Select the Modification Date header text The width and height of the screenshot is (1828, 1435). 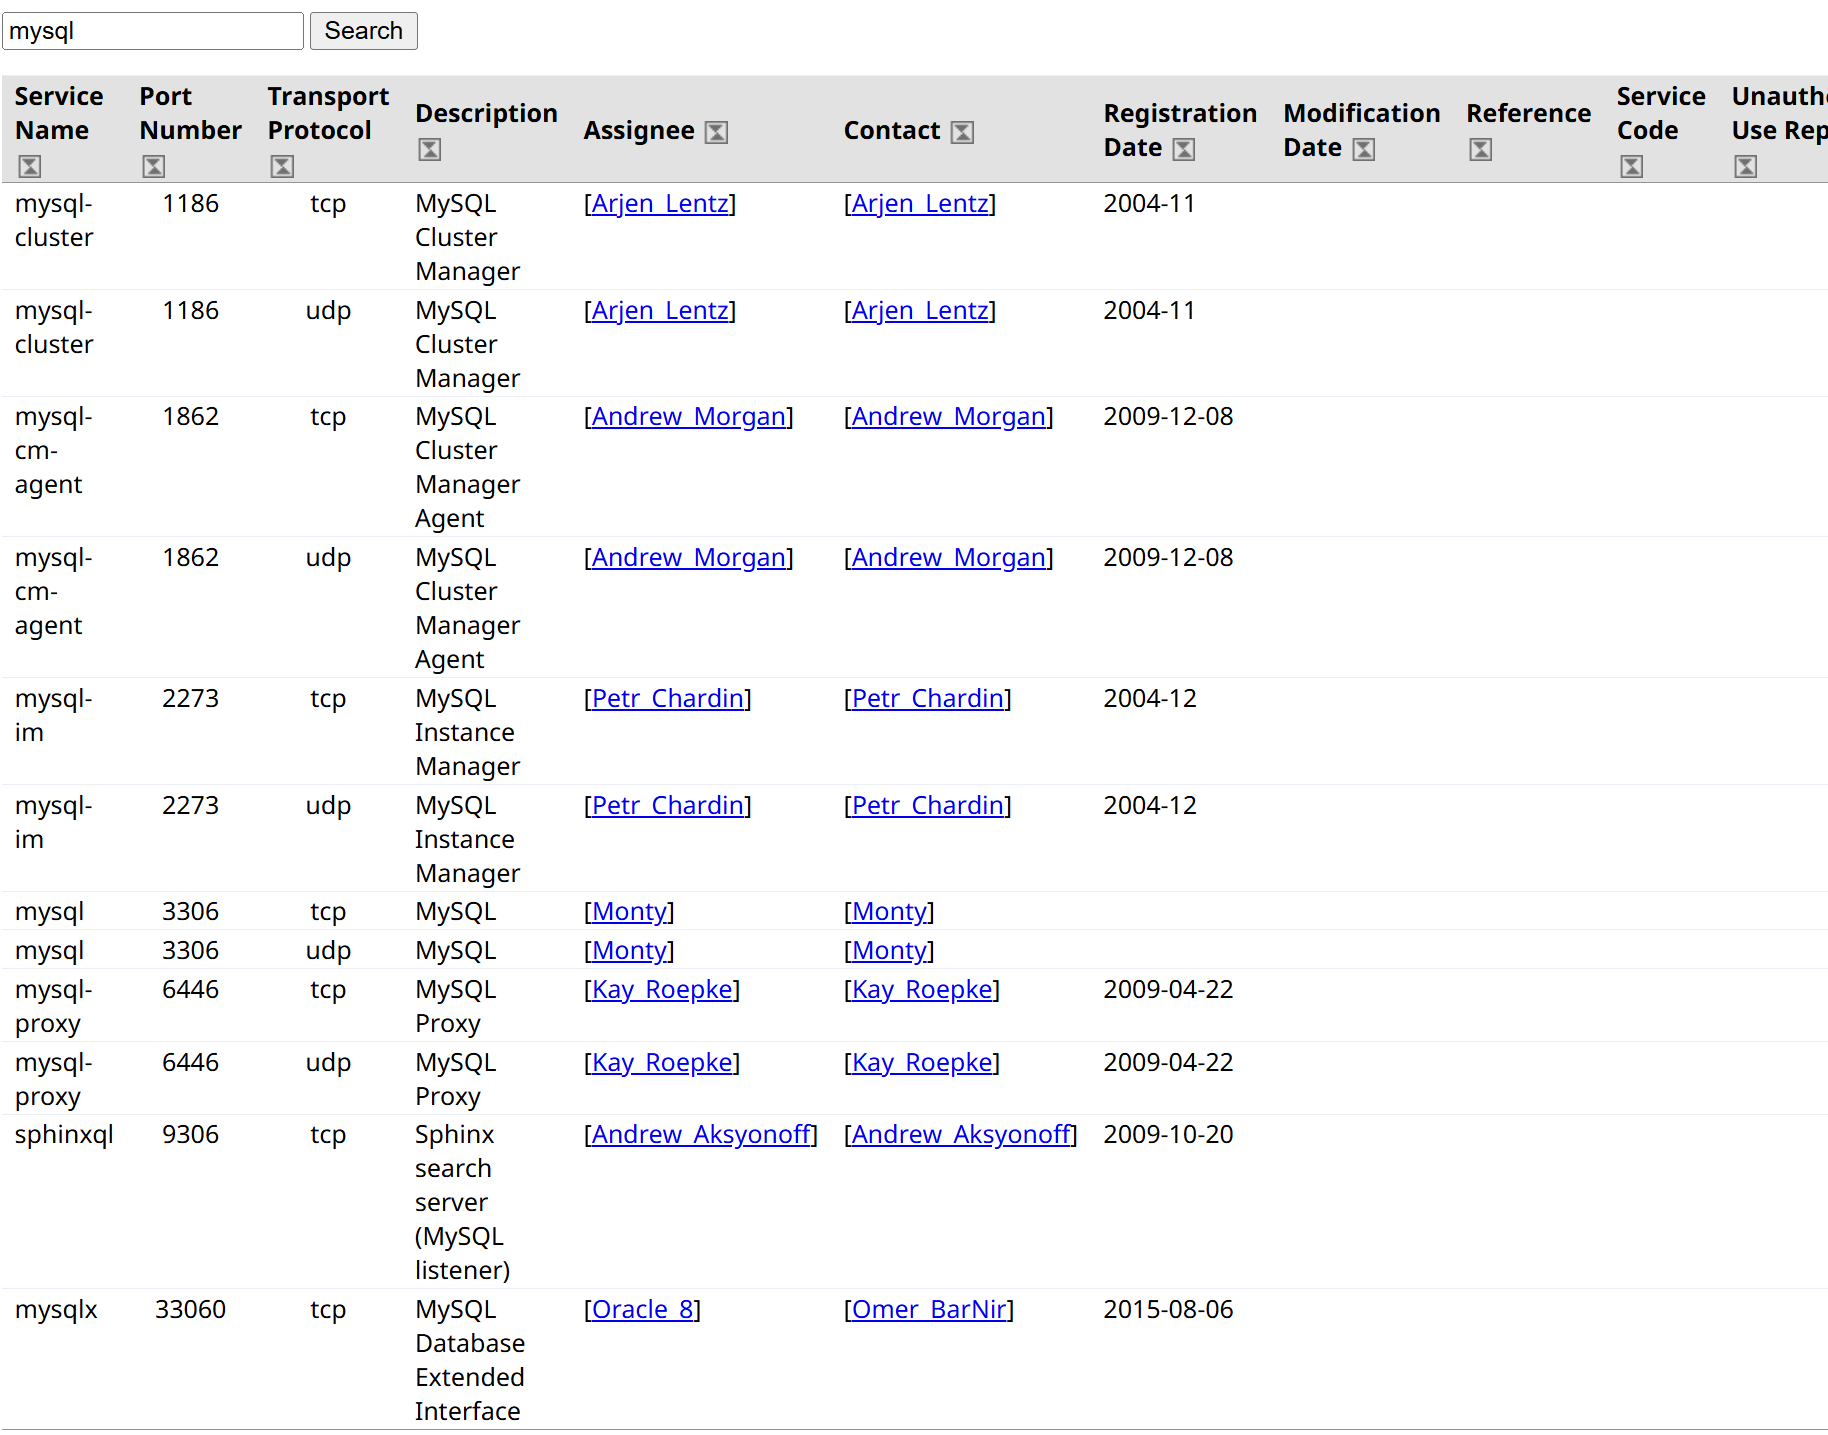point(1362,131)
